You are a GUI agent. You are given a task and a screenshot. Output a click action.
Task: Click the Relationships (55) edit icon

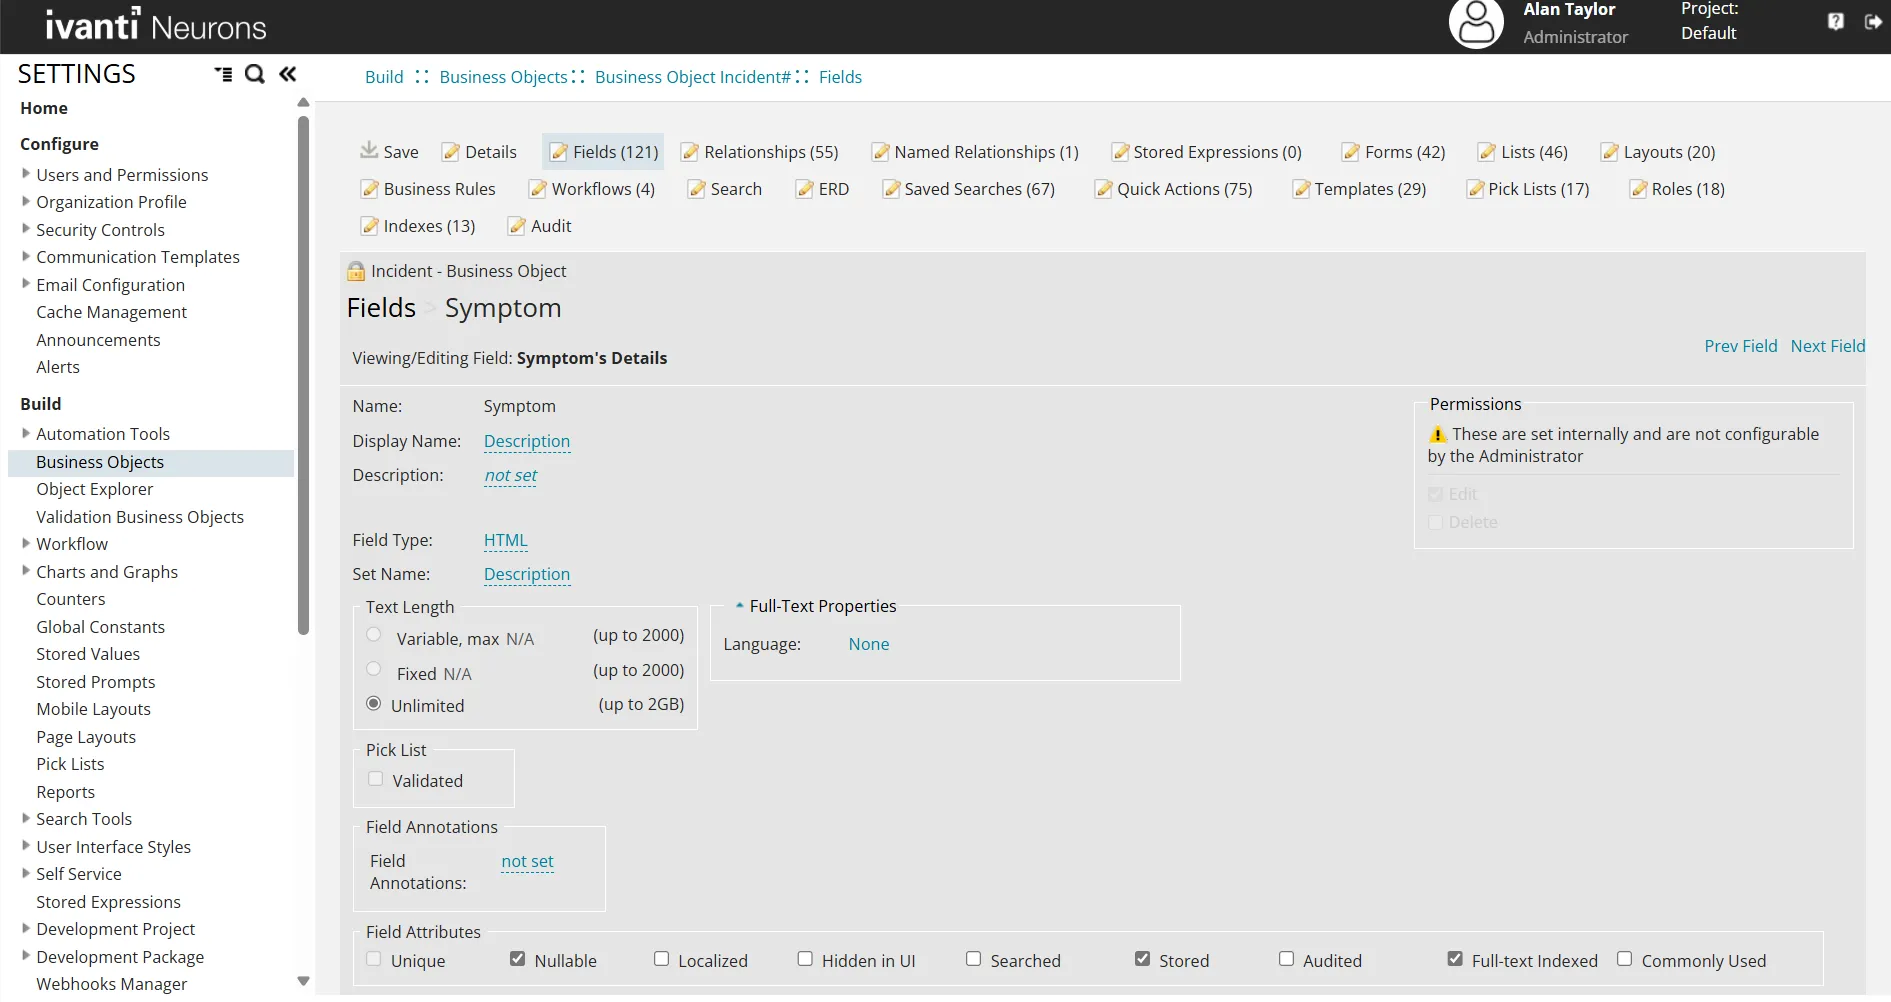pyautogui.click(x=690, y=152)
